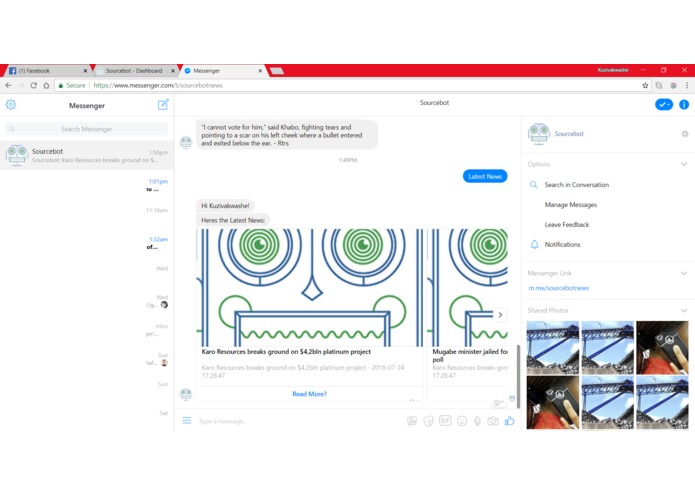
Task: Collapse the Shared Photos section
Action: coord(684,311)
